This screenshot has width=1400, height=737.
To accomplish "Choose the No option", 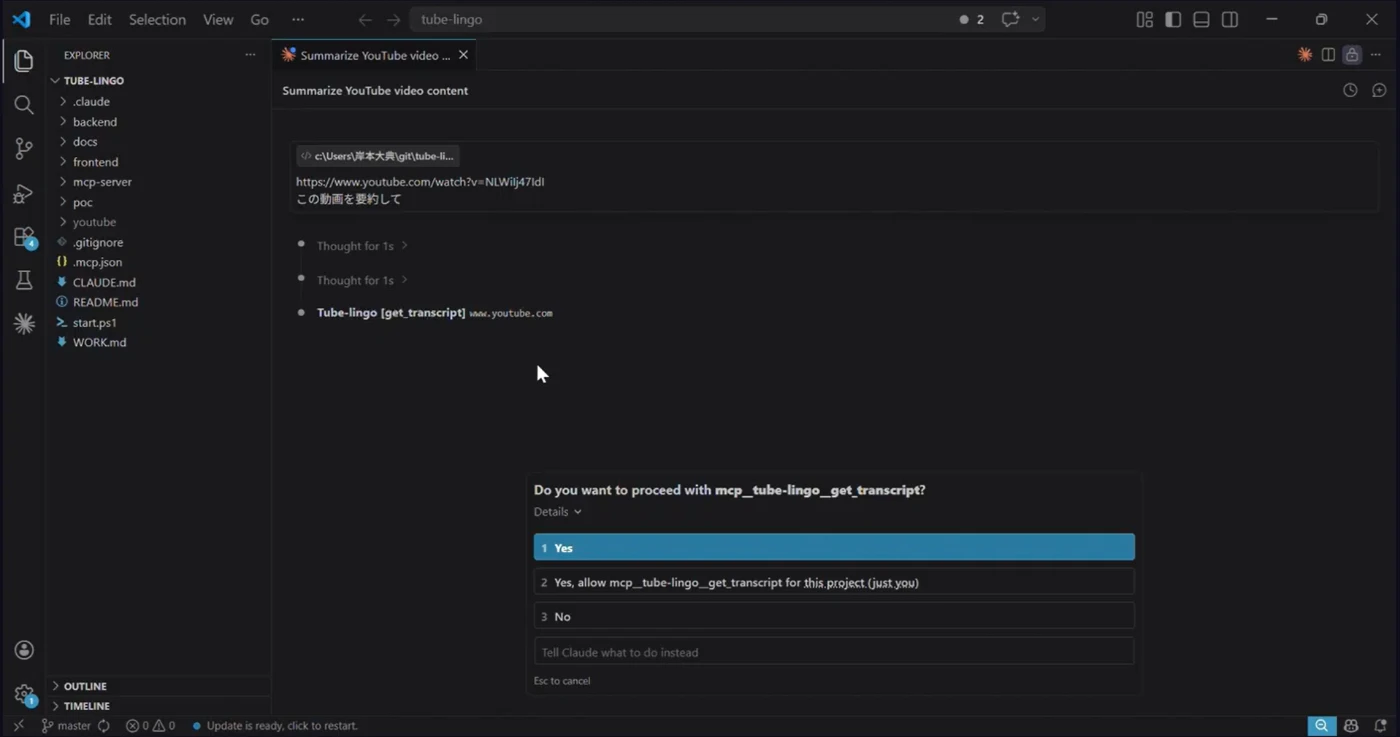I will (x=834, y=616).
